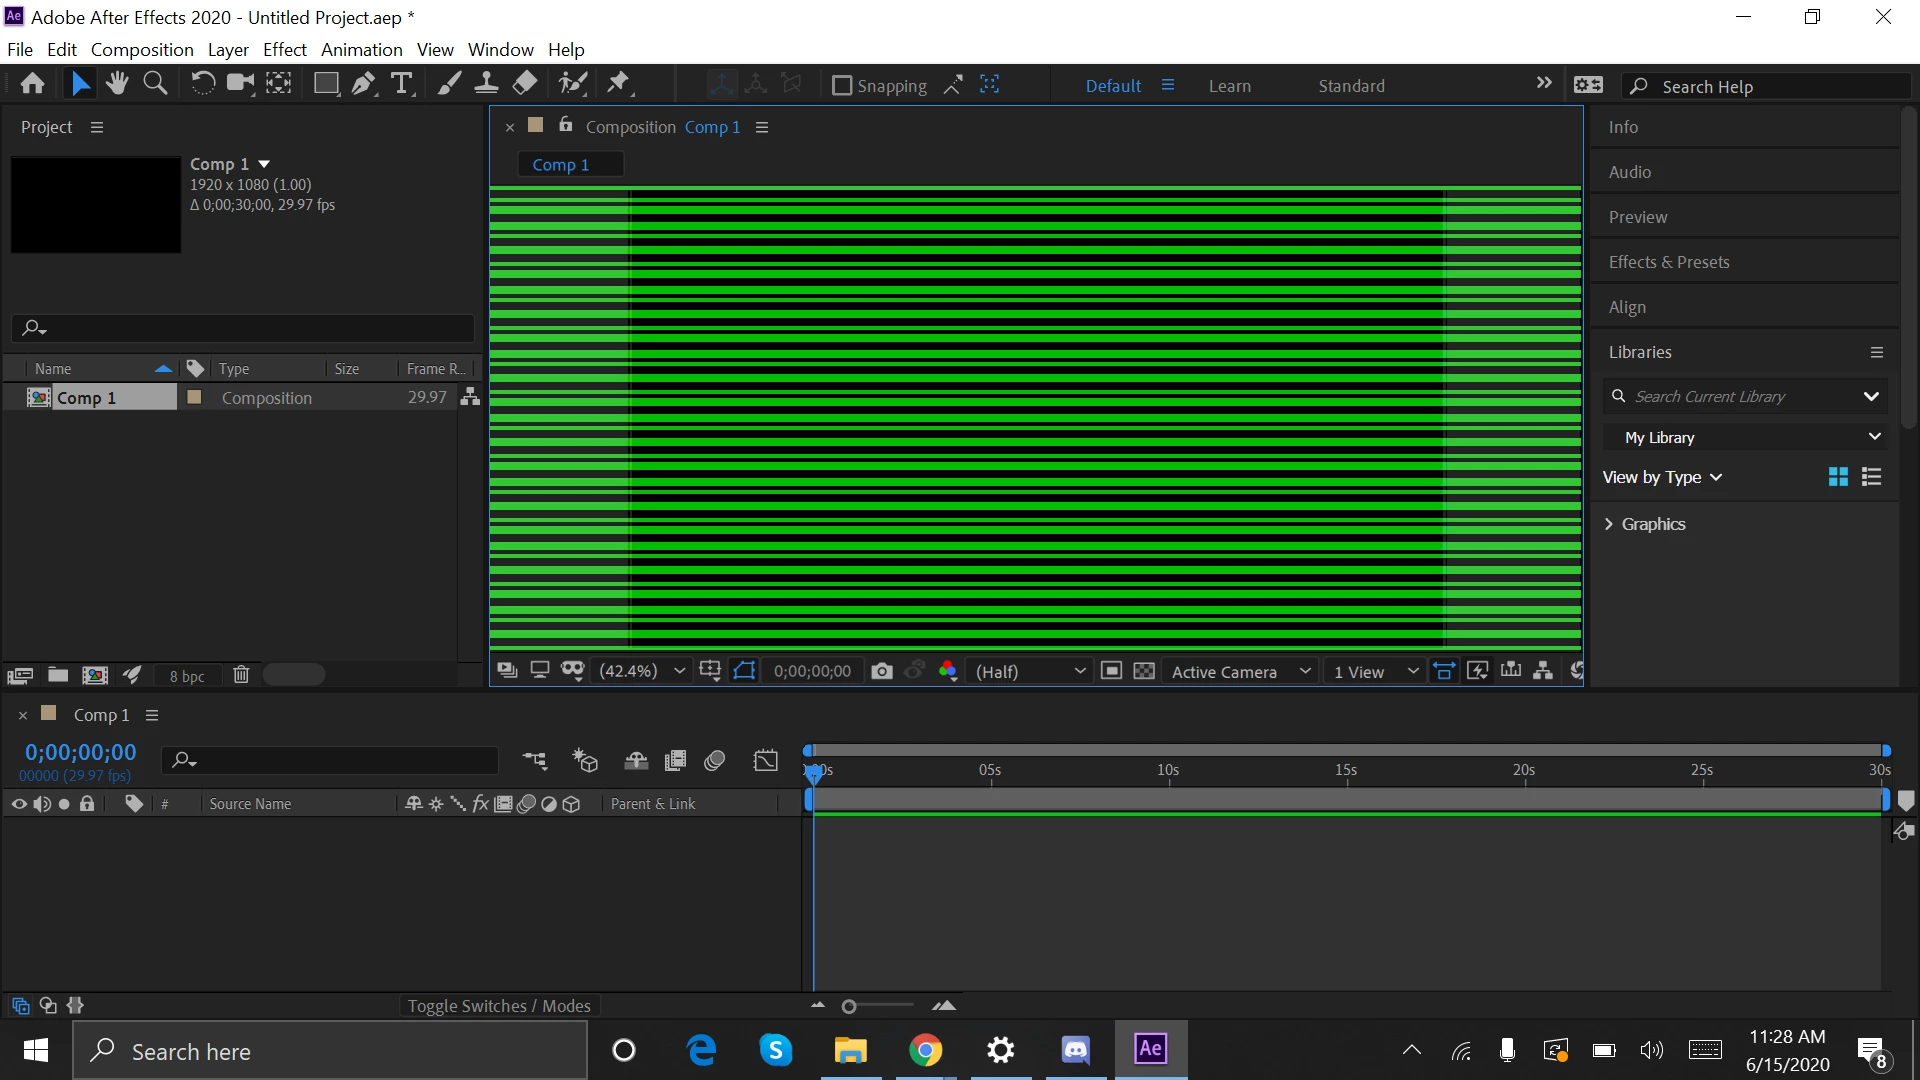Select the Eraser tool
This screenshot has width=1920, height=1080.
(x=525, y=84)
